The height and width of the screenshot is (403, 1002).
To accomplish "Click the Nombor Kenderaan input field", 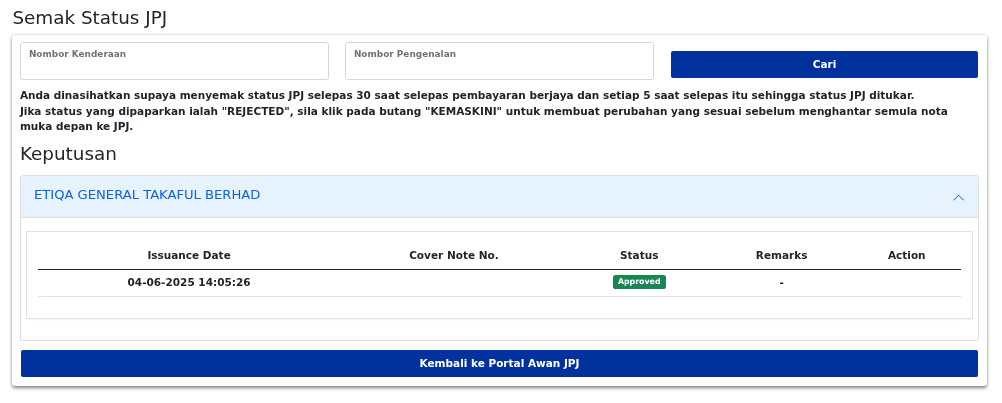I will (174, 61).
